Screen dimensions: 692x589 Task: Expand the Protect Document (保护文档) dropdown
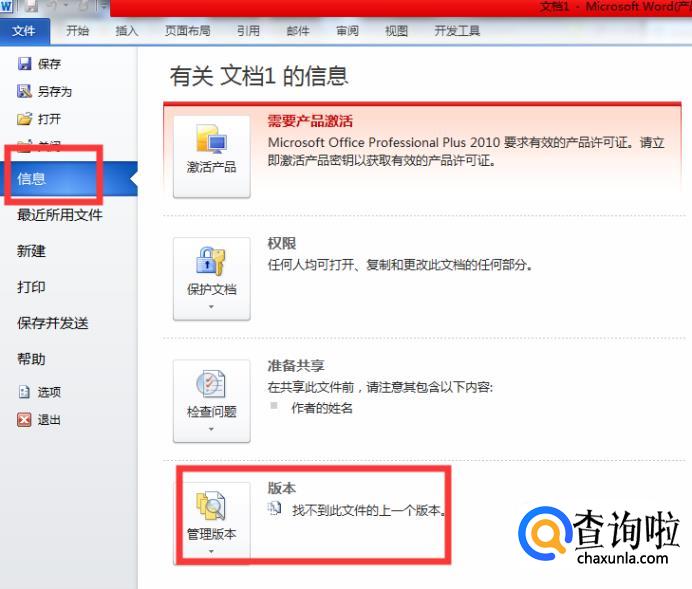[211, 307]
